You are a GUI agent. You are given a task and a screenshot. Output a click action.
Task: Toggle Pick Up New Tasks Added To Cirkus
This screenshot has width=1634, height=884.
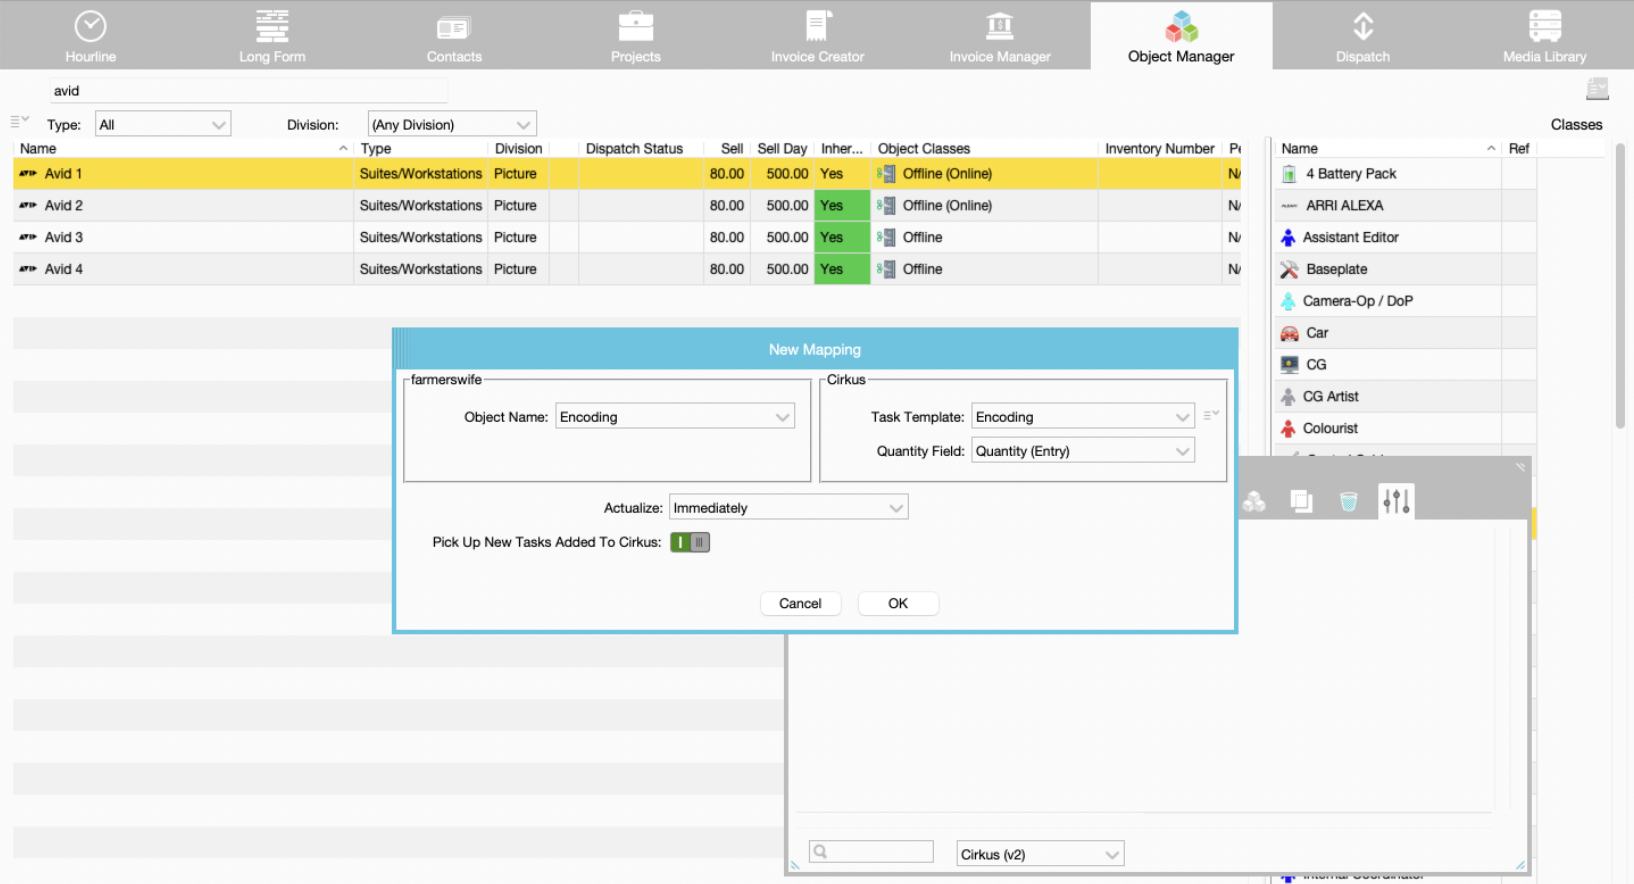point(690,542)
